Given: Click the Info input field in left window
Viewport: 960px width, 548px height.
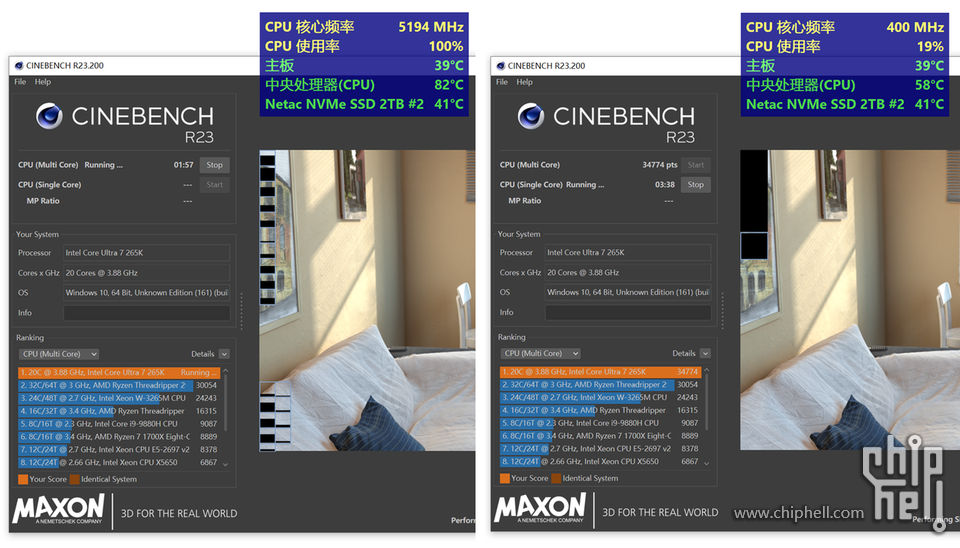Looking at the screenshot, I should click(147, 313).
